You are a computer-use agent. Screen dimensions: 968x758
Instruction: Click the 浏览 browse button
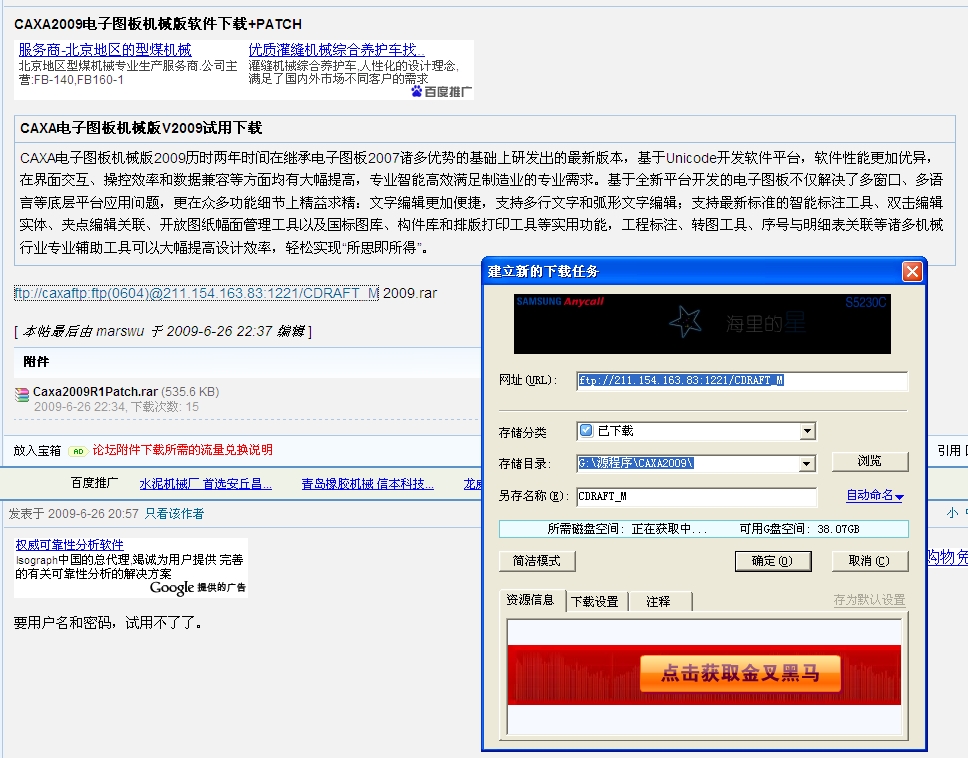point(870,461)
